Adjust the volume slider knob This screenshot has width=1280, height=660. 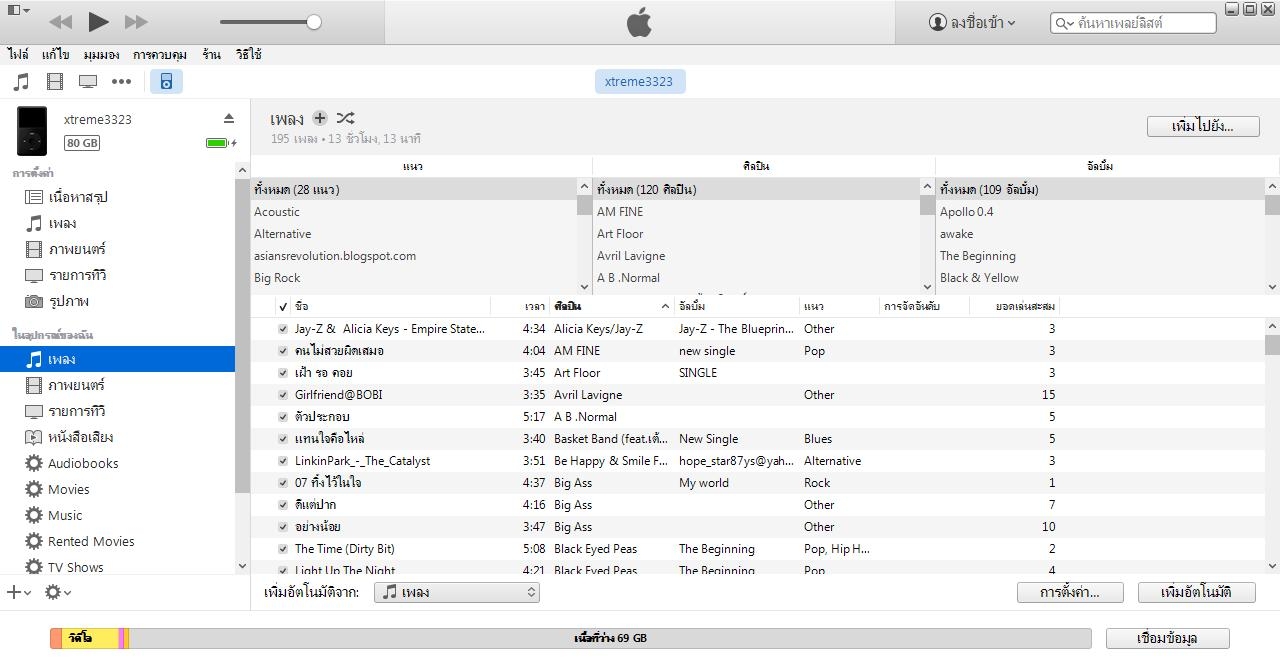314,21
